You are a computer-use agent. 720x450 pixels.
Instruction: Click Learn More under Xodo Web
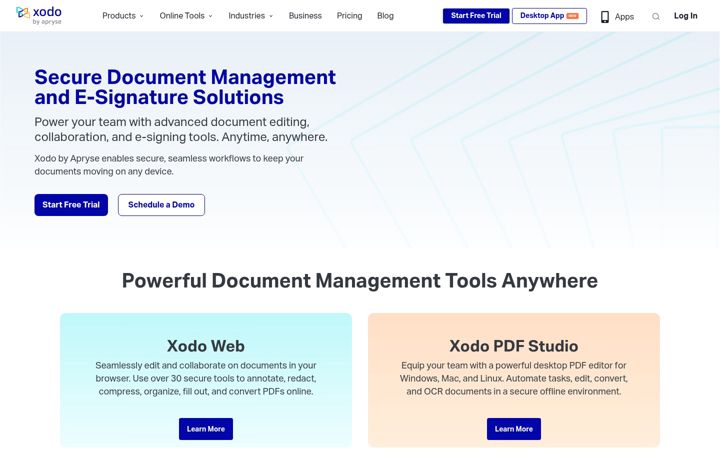pyautogui.click(x=206, y=429)
